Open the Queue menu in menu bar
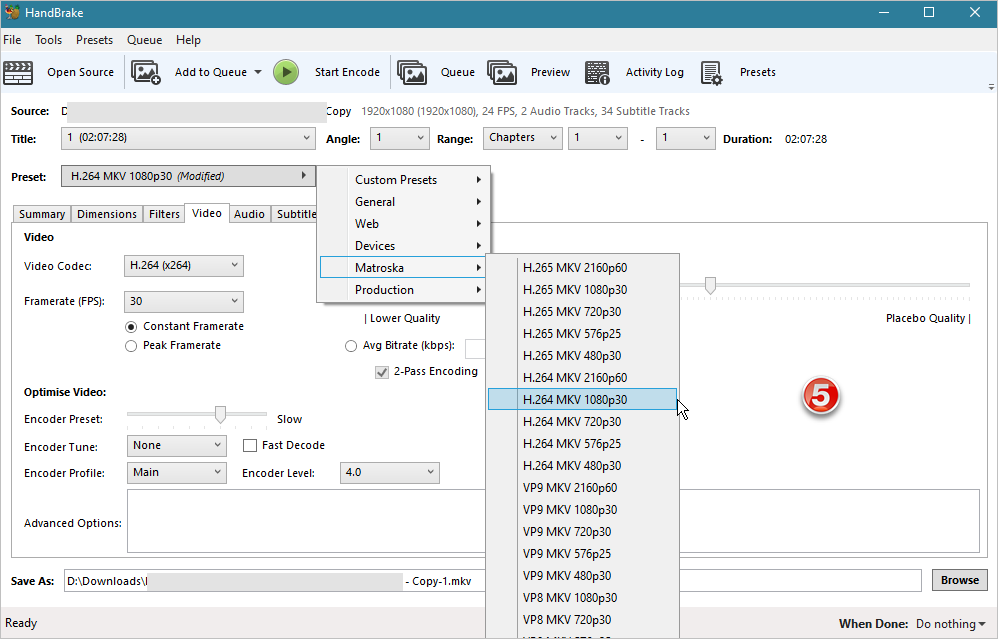 click(144, 39)
